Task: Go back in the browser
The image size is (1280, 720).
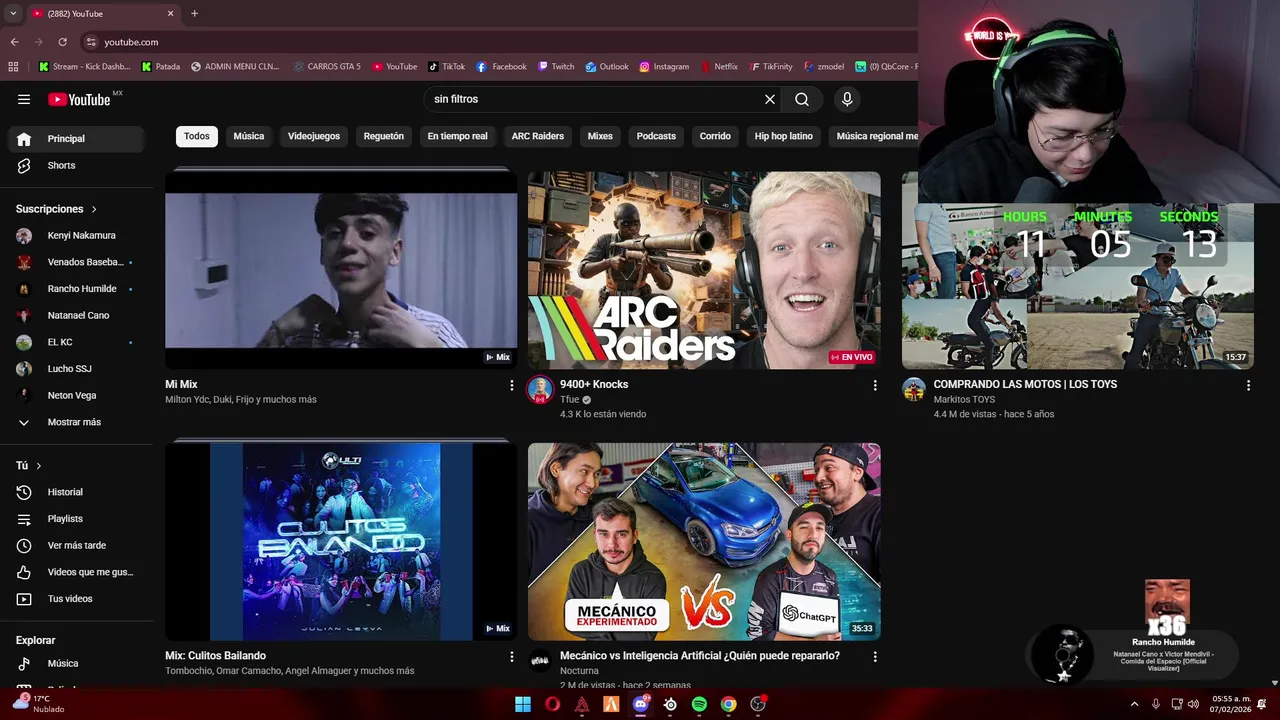Action: click(14, 42)
